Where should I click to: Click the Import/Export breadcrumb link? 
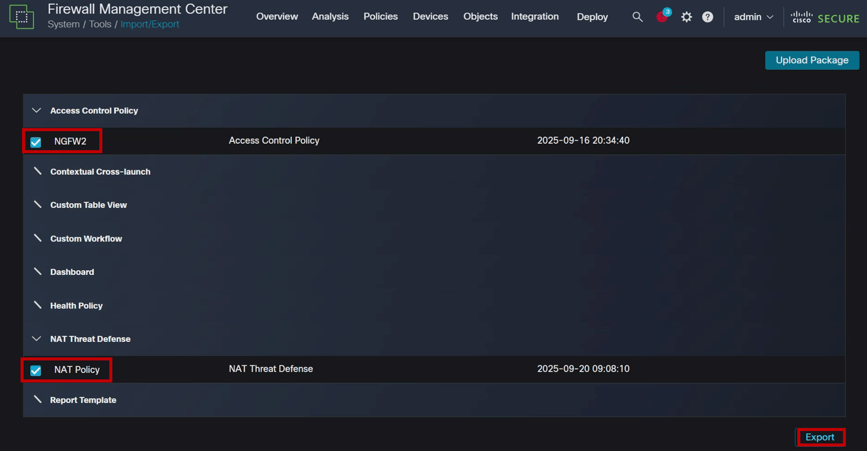[150, 24]
